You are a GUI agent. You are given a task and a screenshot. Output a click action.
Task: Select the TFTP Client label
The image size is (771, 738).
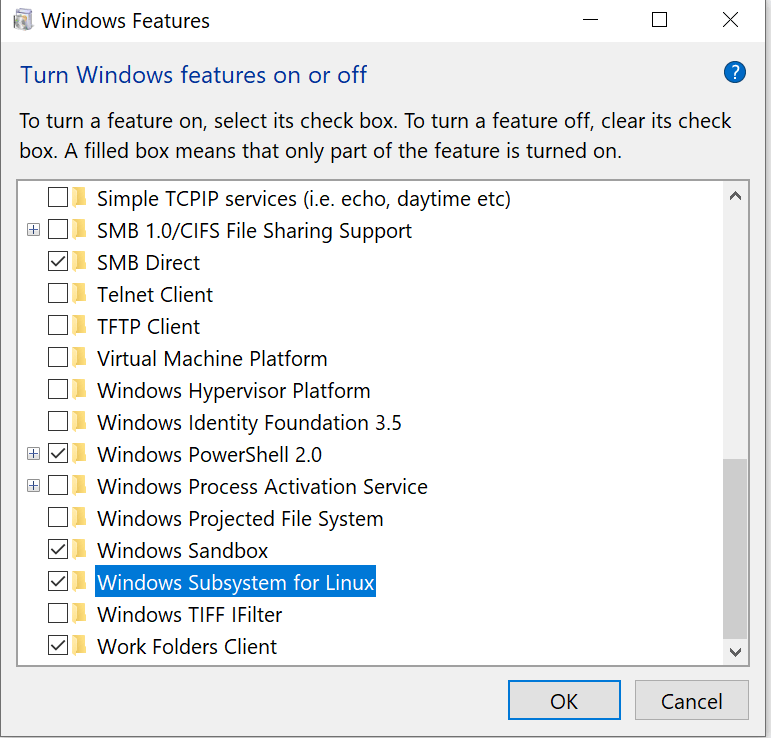[x=148, y=326]
